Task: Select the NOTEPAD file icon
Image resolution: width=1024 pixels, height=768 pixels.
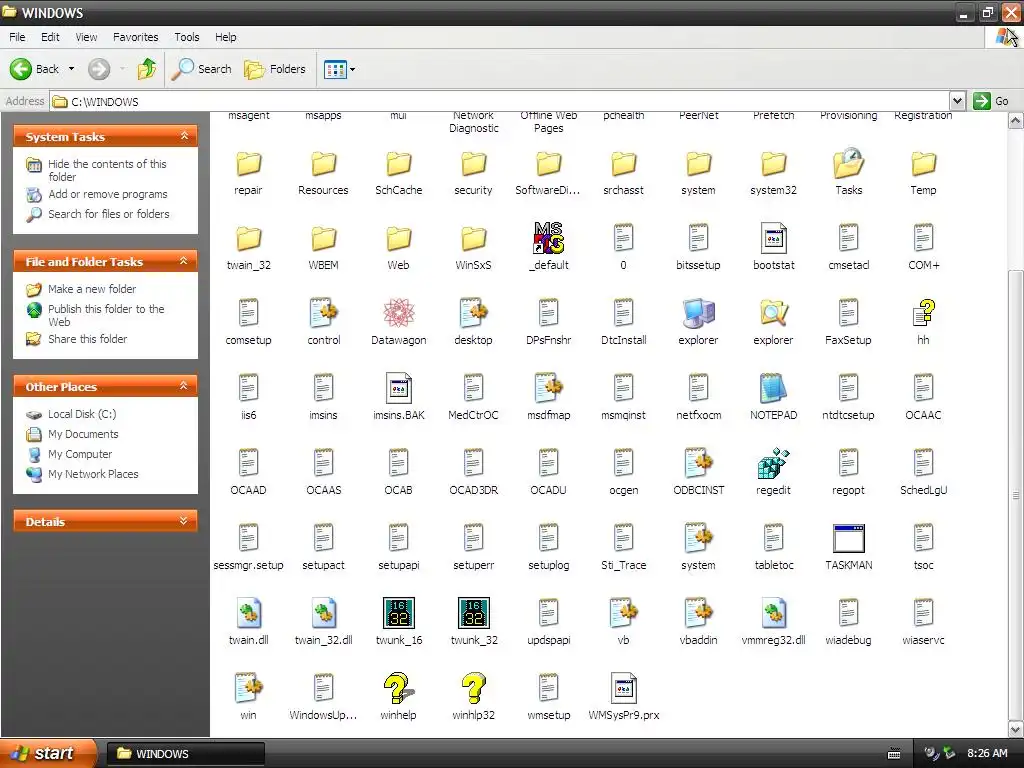Action: (x=773, y=388)
